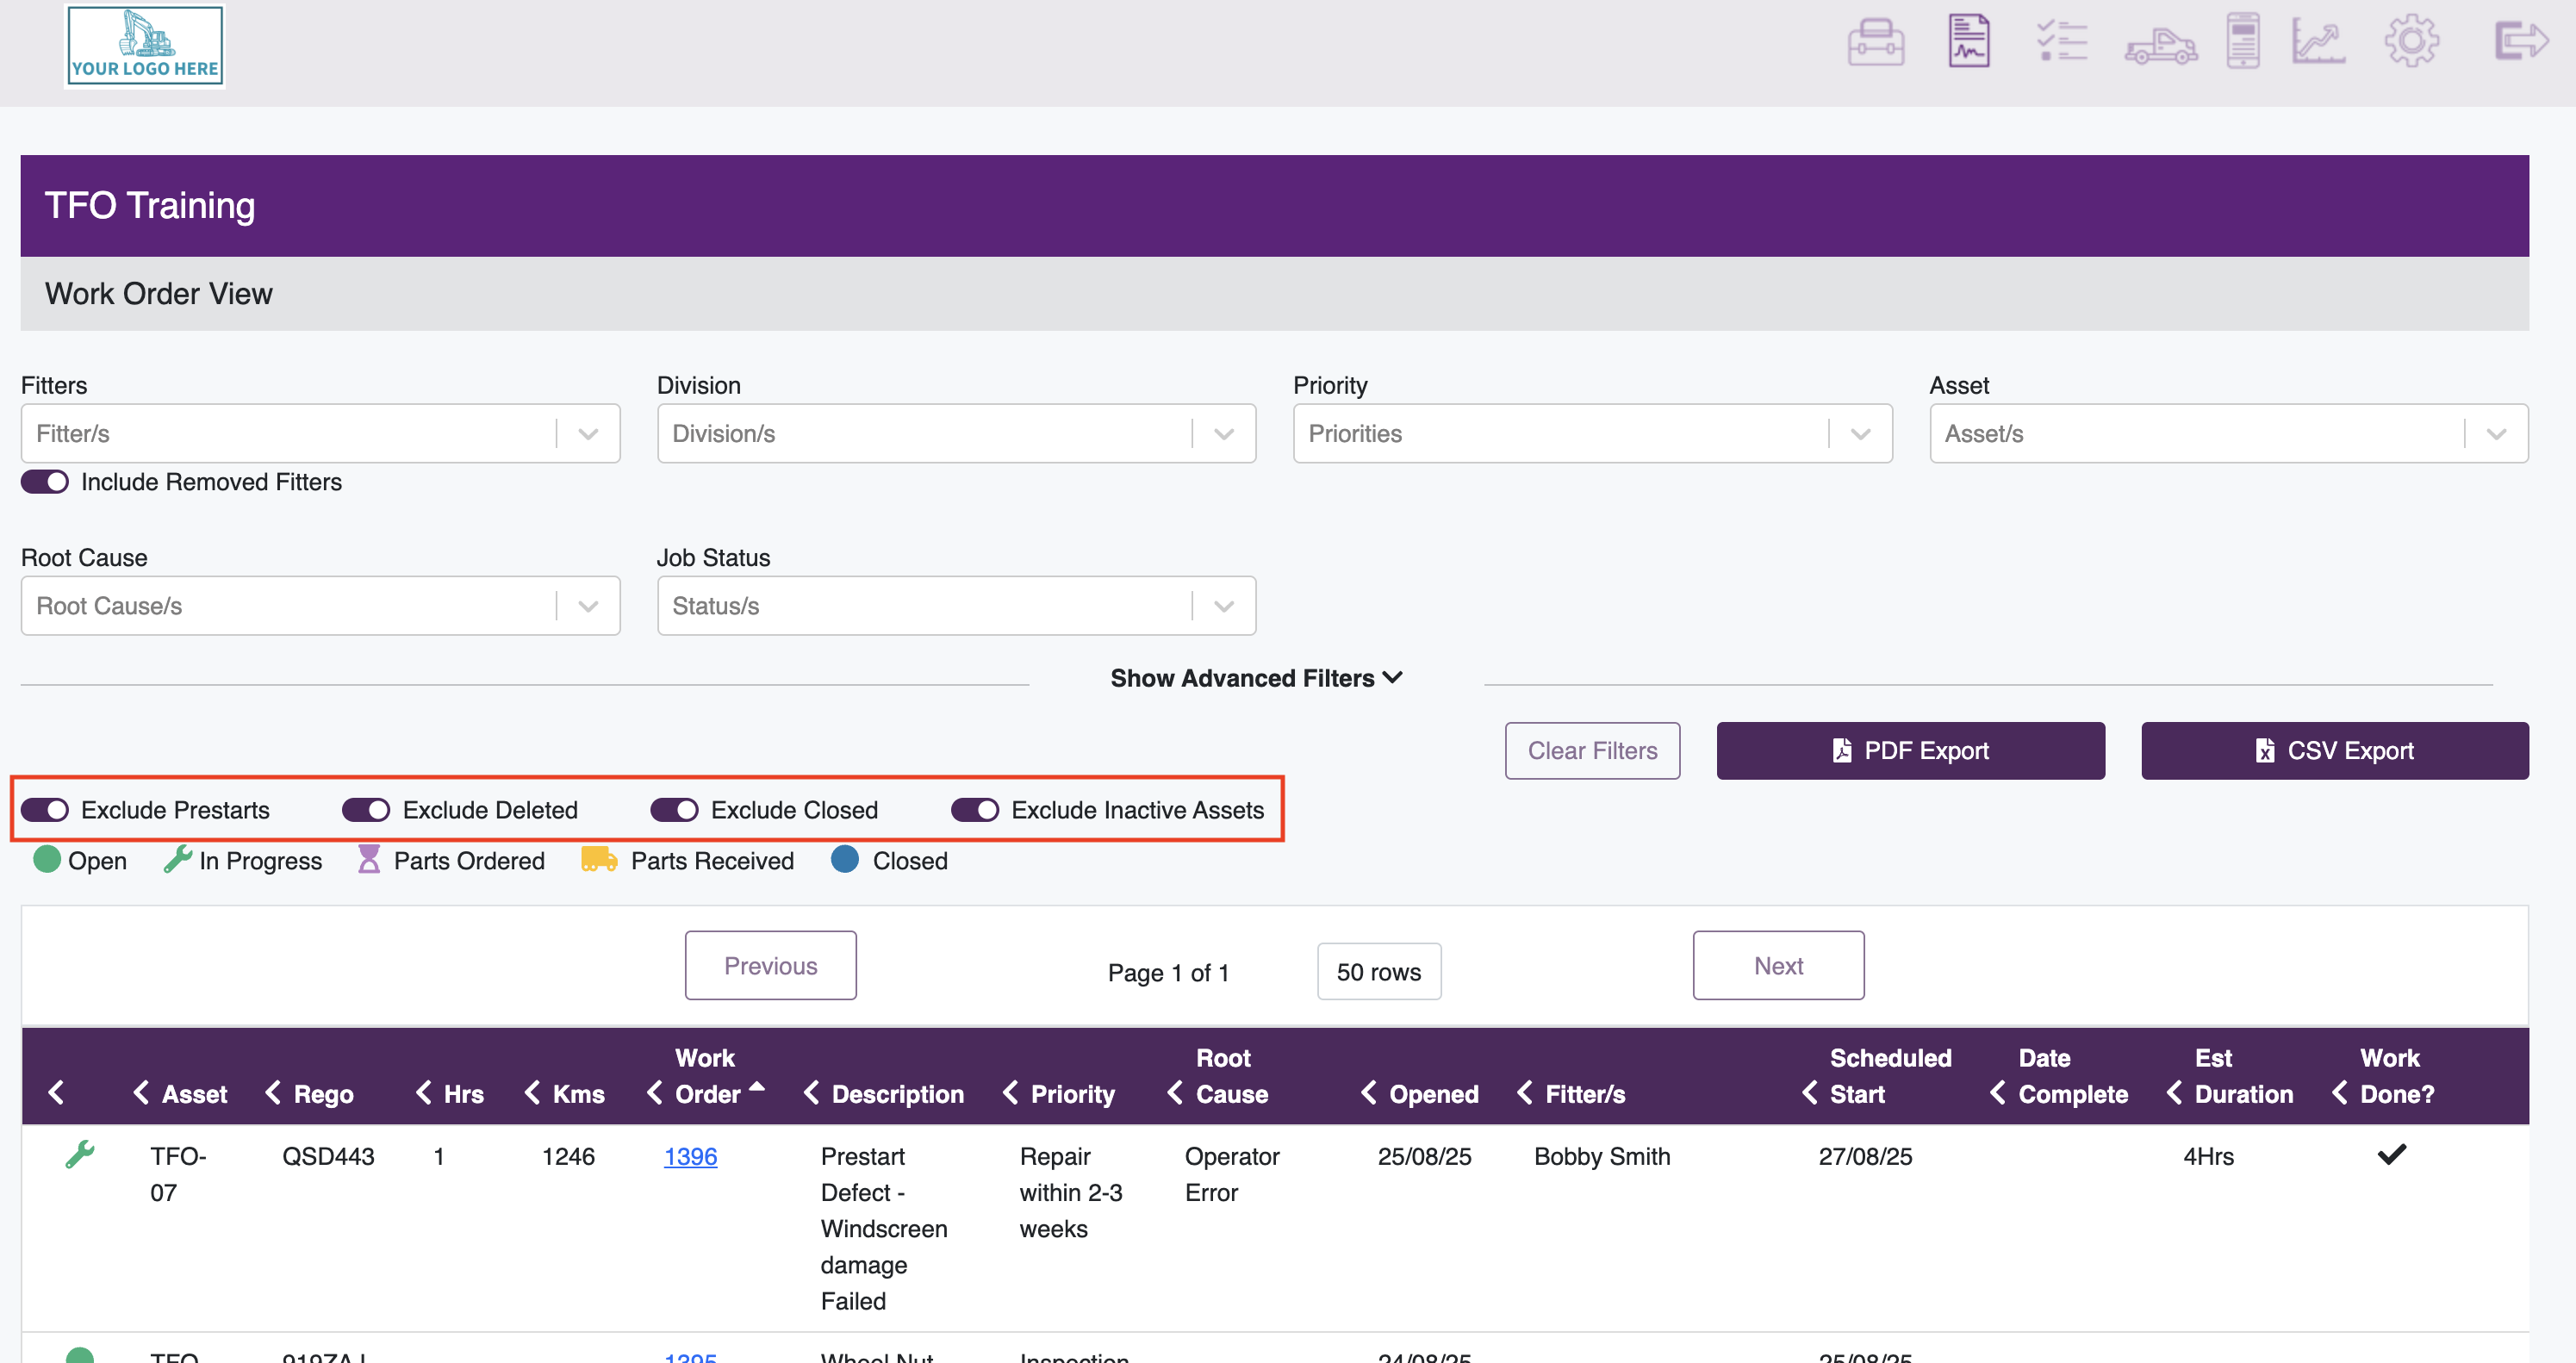
Task: Open the Asset/s dropdown
Action: click(2228, 433)
